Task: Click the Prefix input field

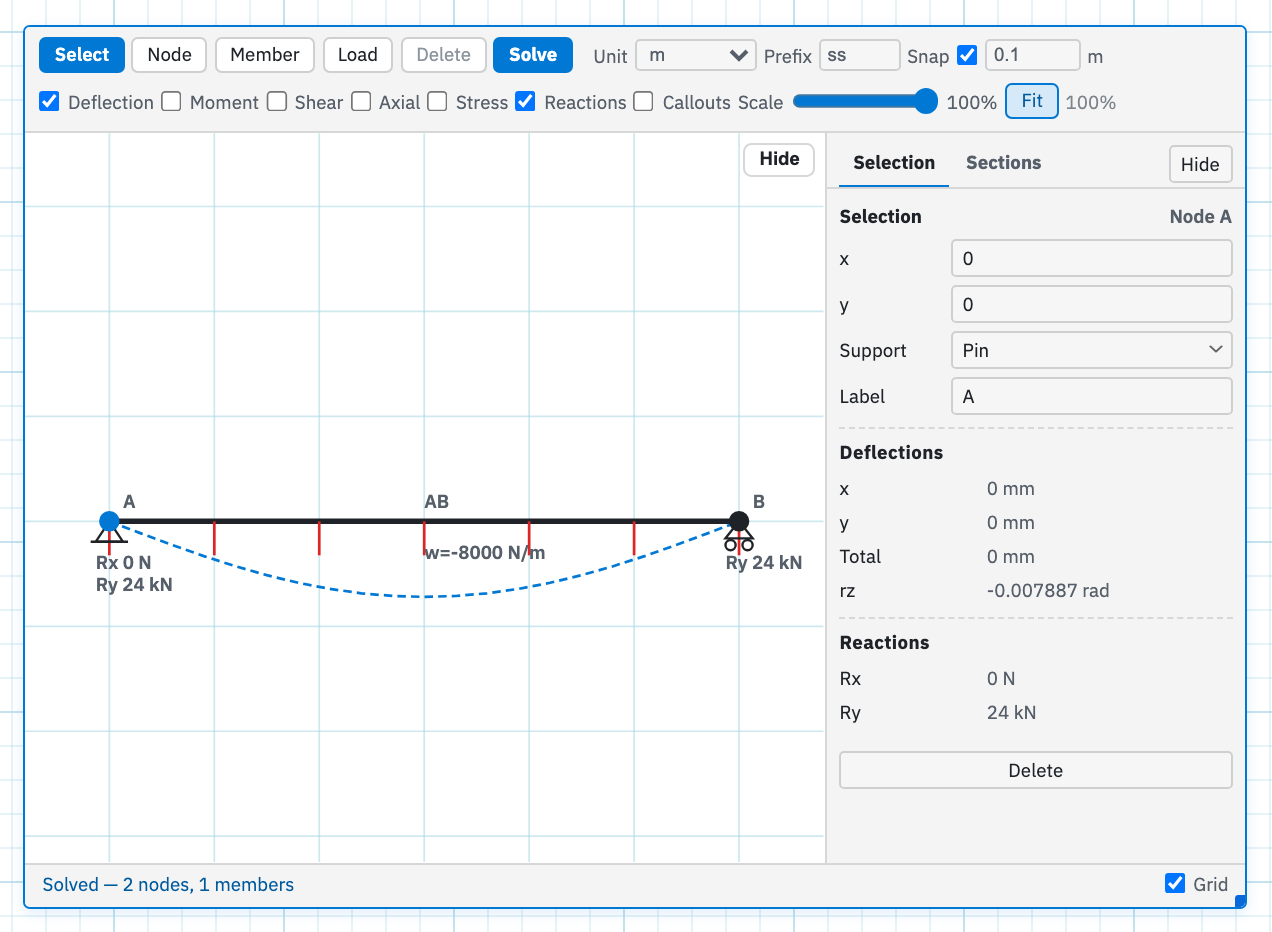Action: (859, 55)
